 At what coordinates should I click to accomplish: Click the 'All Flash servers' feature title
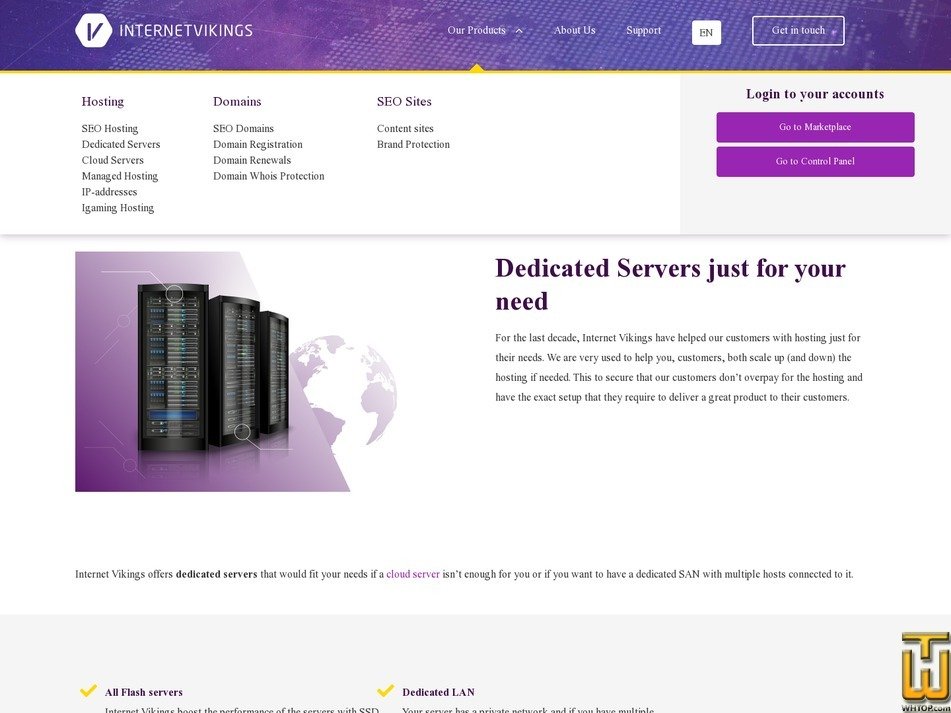[x=144, y=692]
